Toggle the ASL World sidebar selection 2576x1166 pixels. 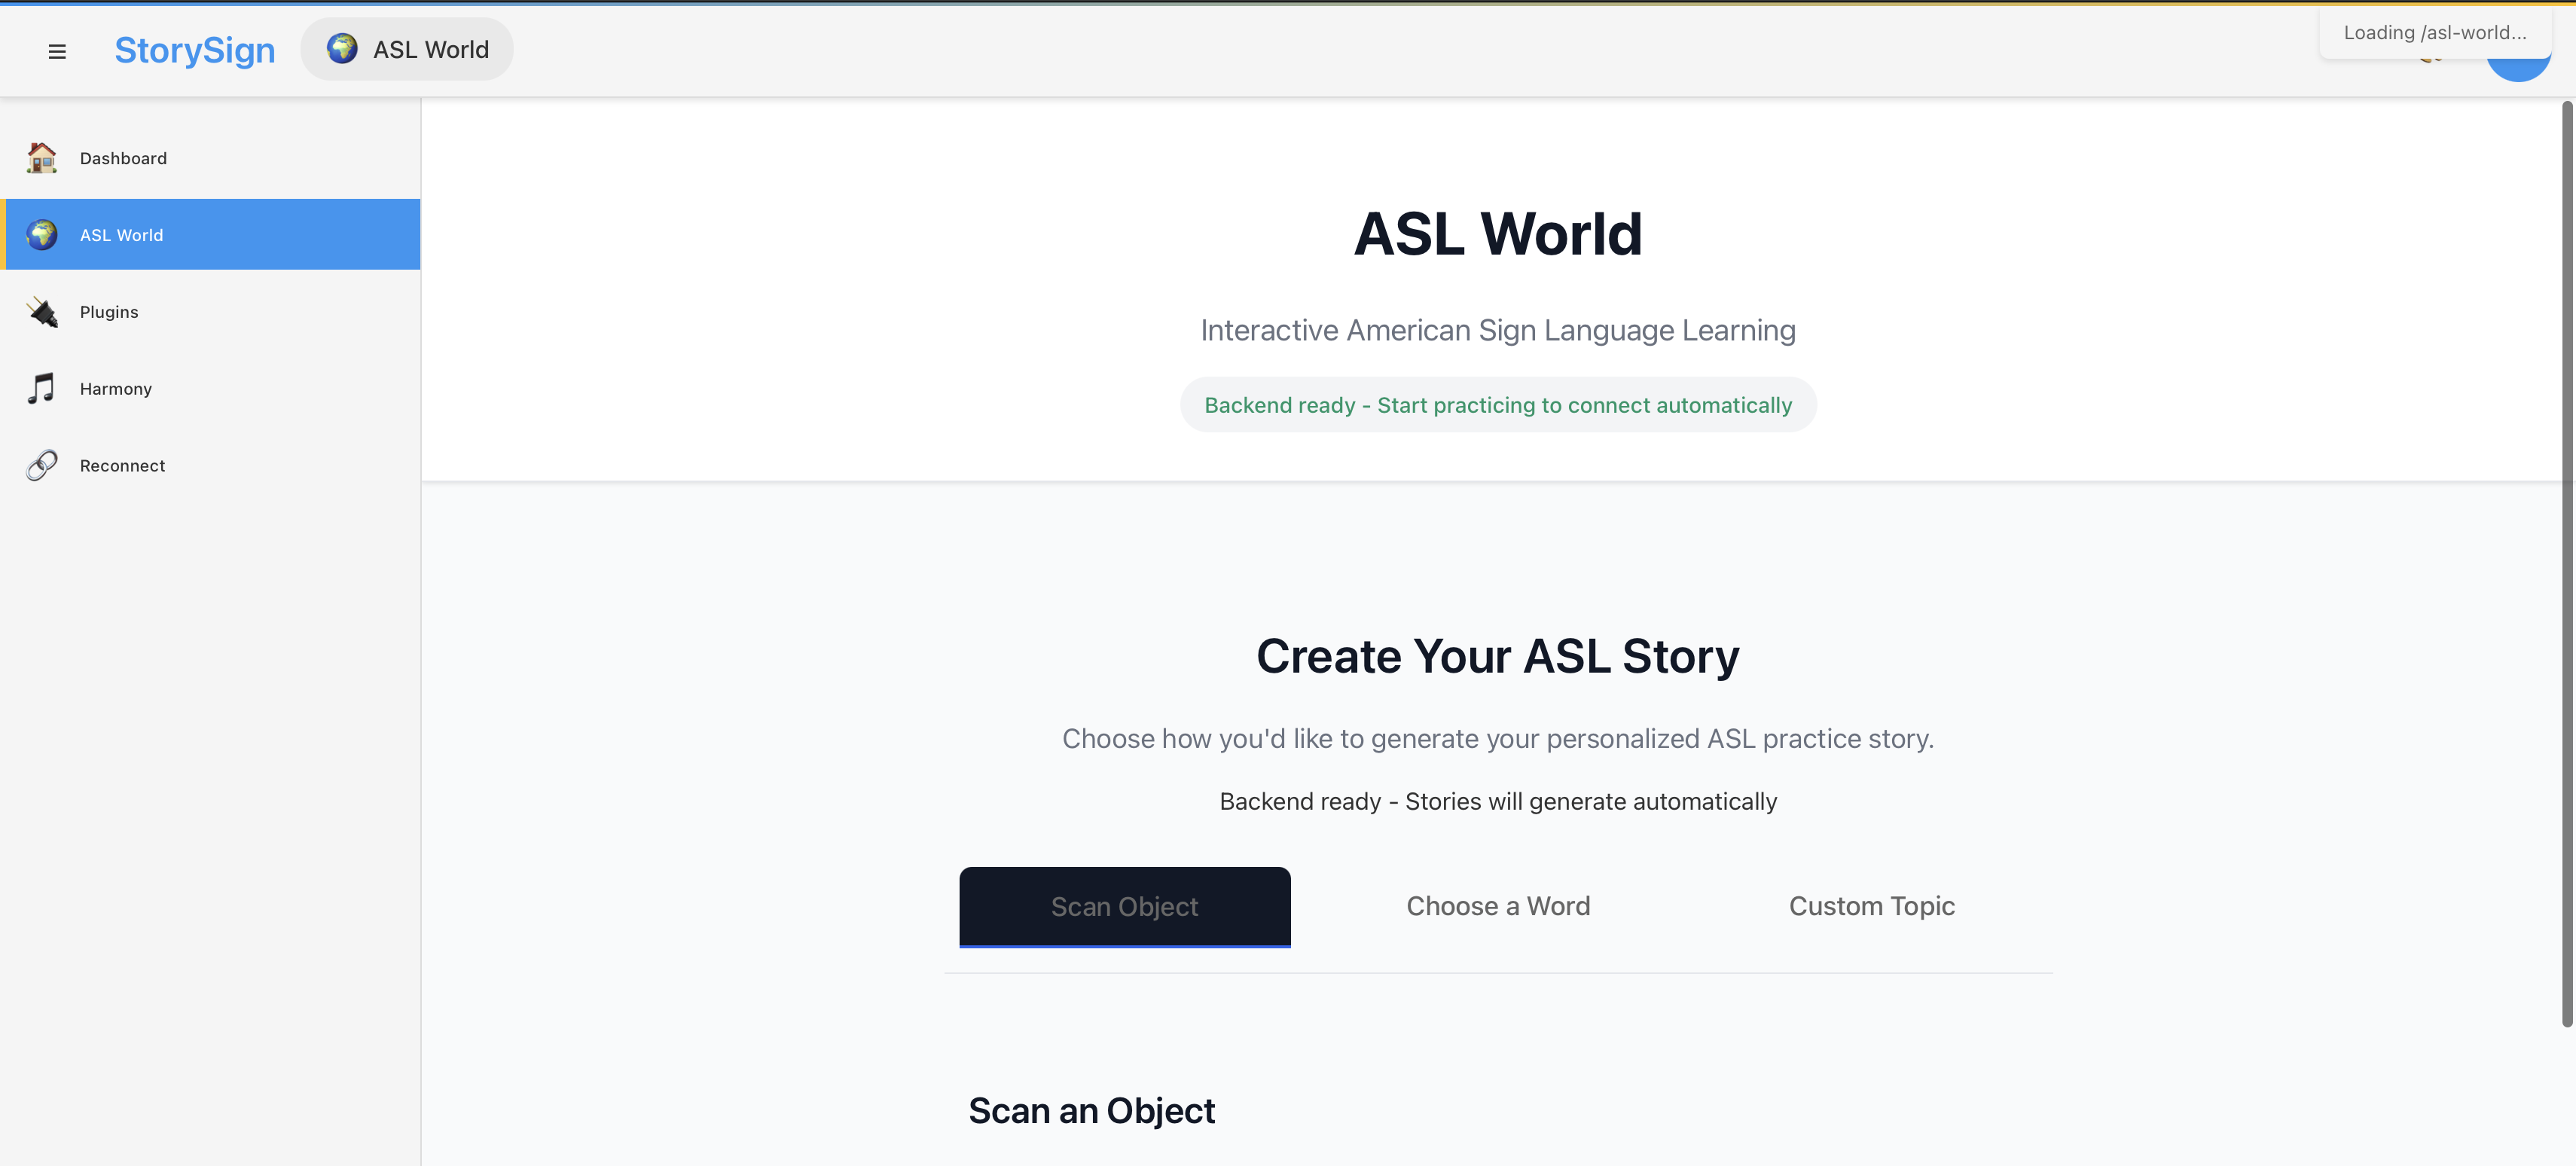pos(211,234)
